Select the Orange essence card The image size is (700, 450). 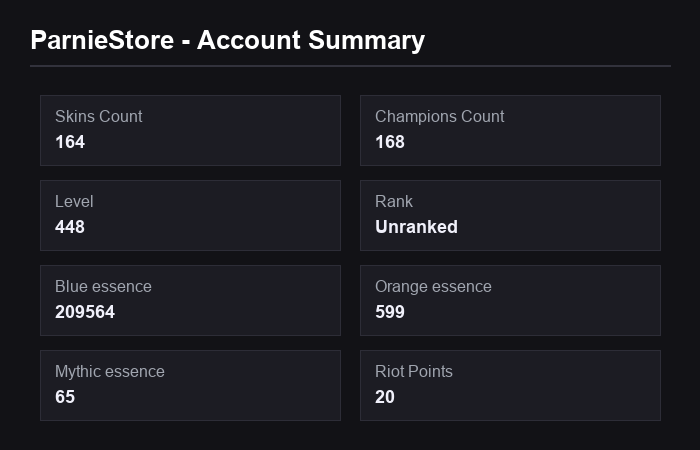tap(510, 300)
